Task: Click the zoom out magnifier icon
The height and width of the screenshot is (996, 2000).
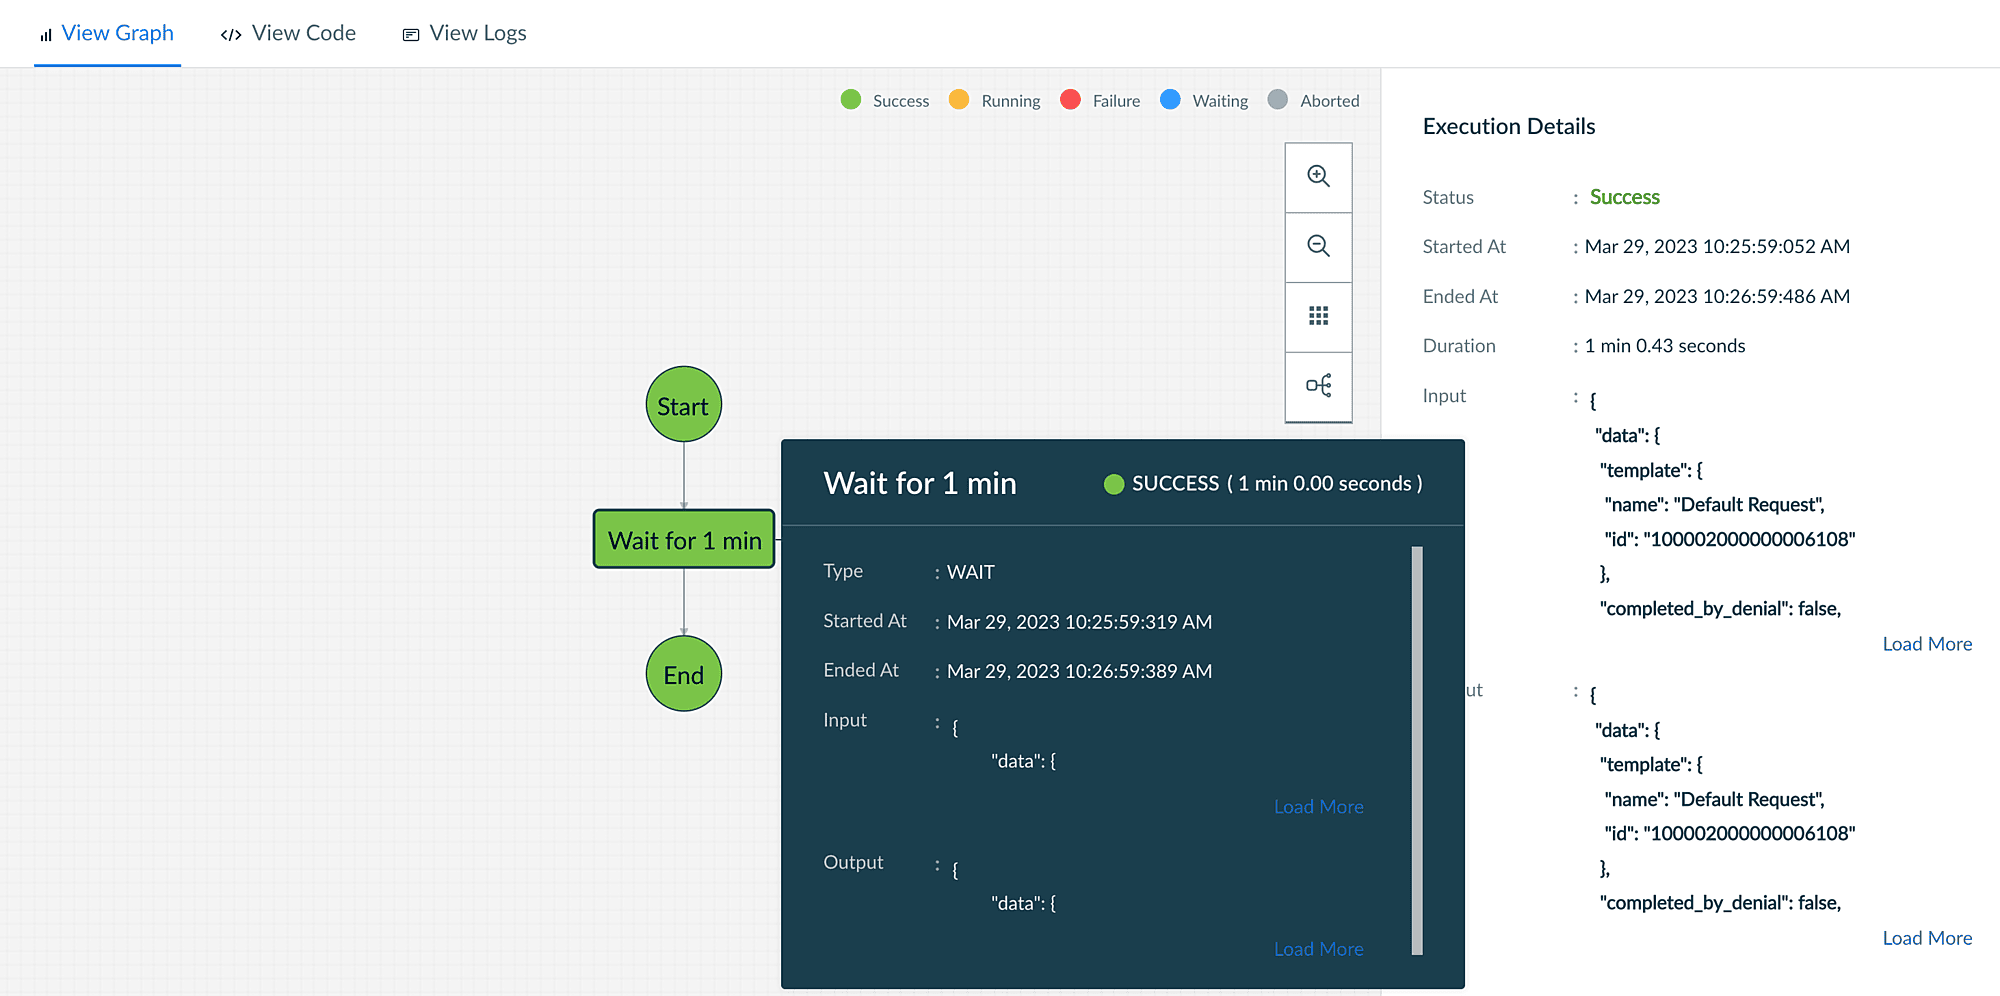Action: coord(1318,246)
